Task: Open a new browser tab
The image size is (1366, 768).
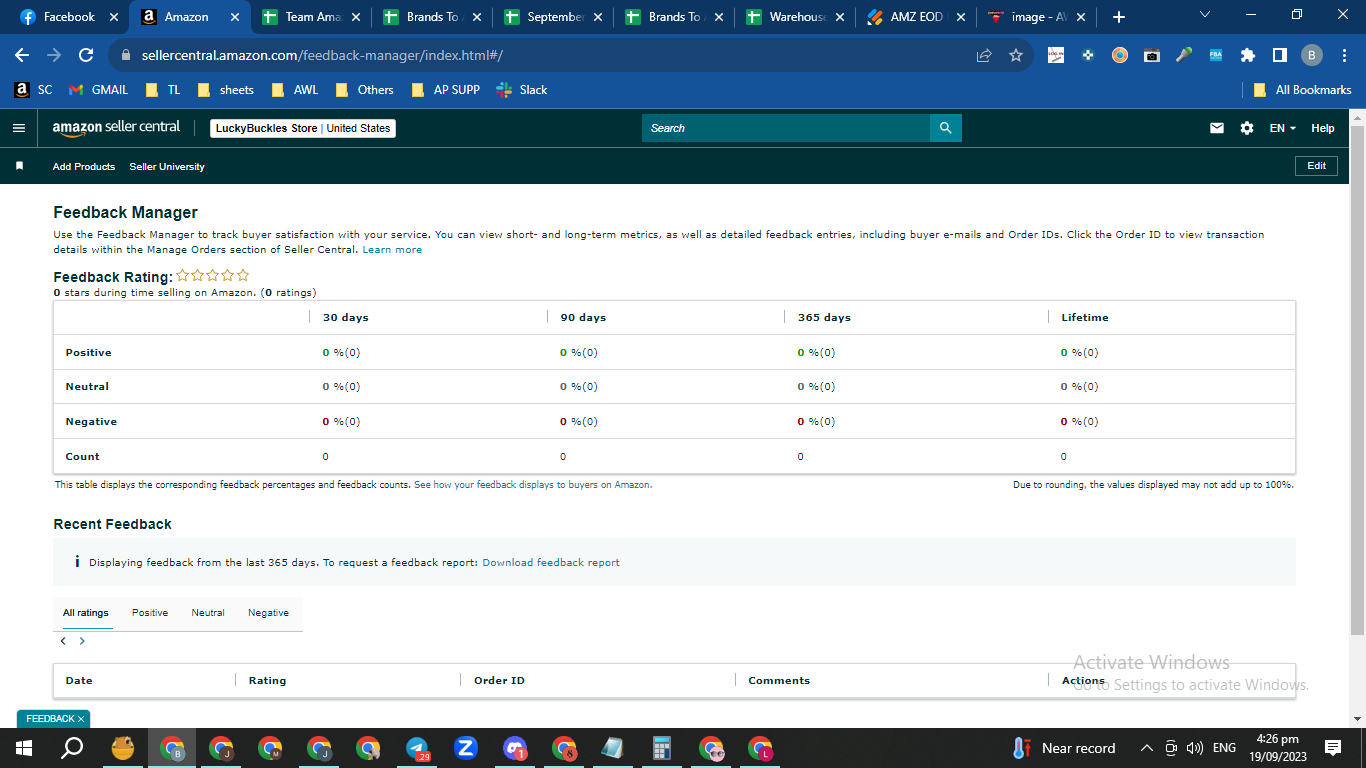Action: 1119,17
